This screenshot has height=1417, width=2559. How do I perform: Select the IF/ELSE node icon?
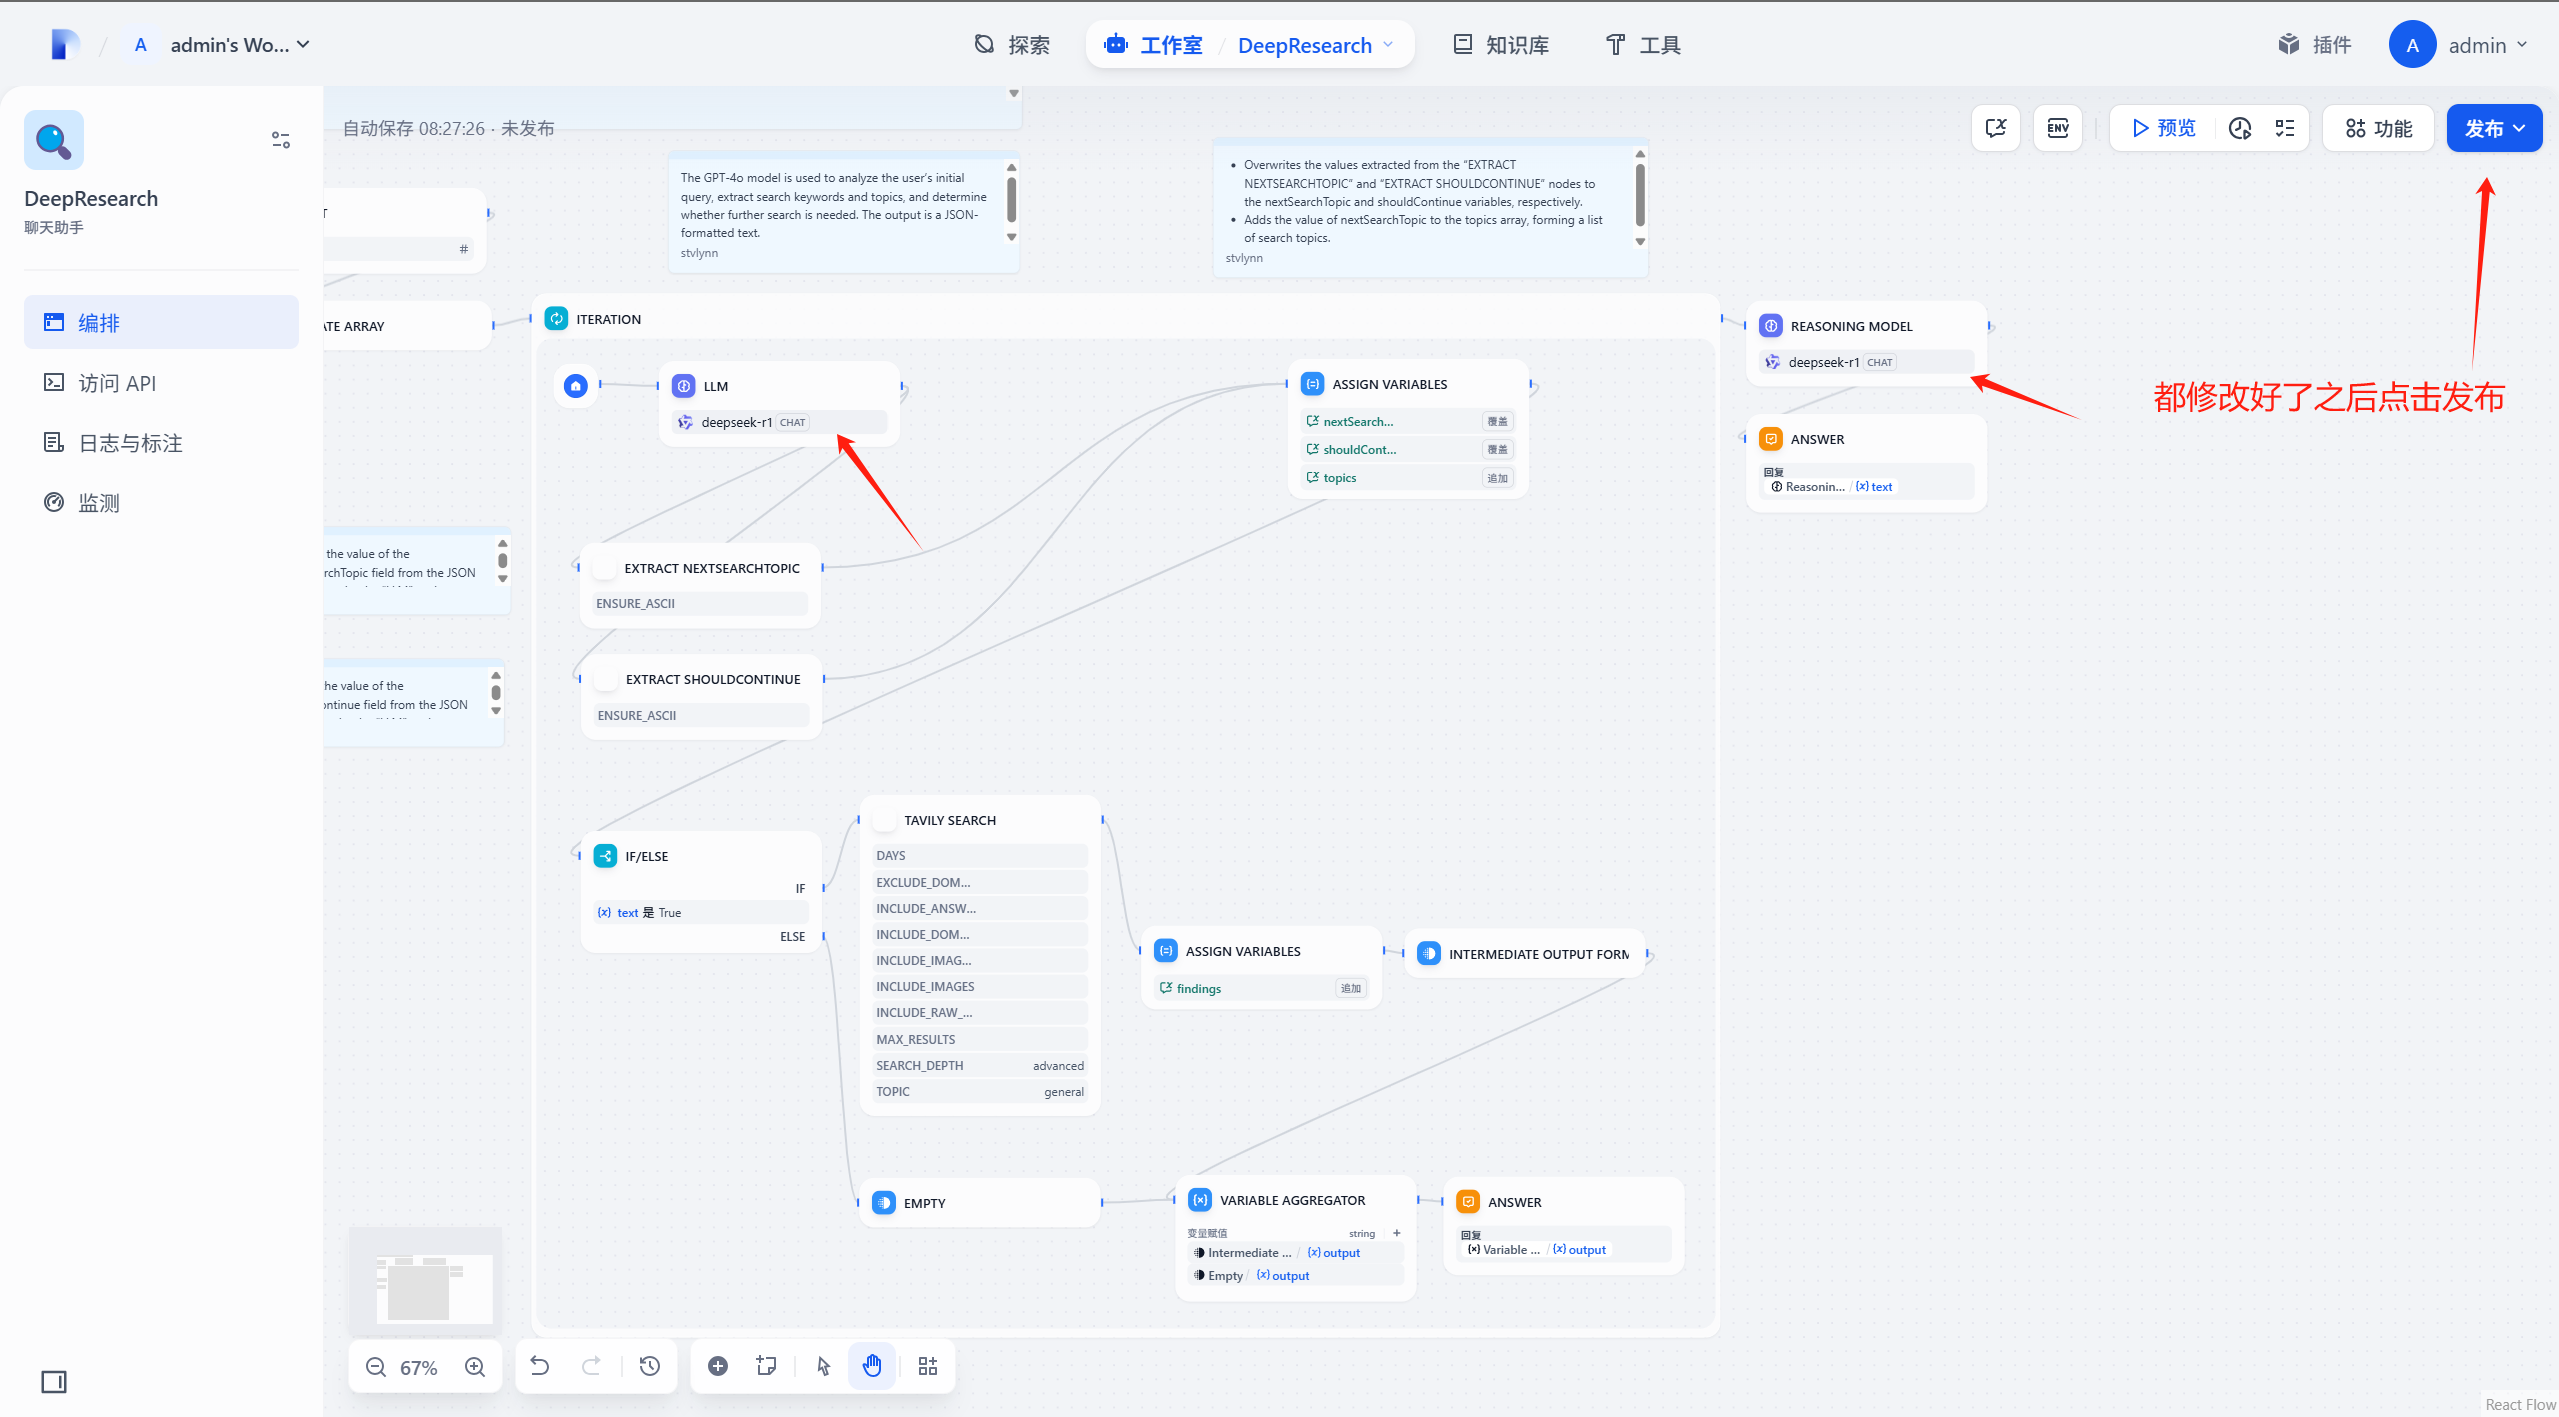(x=606, y=856)
